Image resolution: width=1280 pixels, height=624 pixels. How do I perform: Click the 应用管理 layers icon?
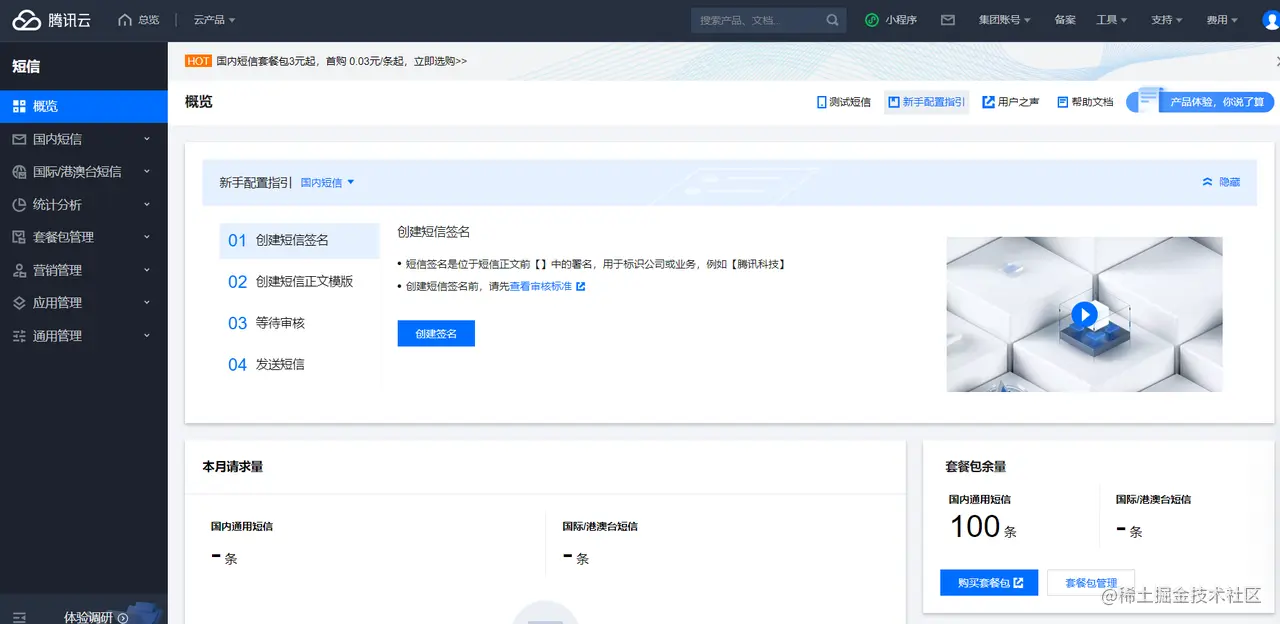(x=19, y=303)
